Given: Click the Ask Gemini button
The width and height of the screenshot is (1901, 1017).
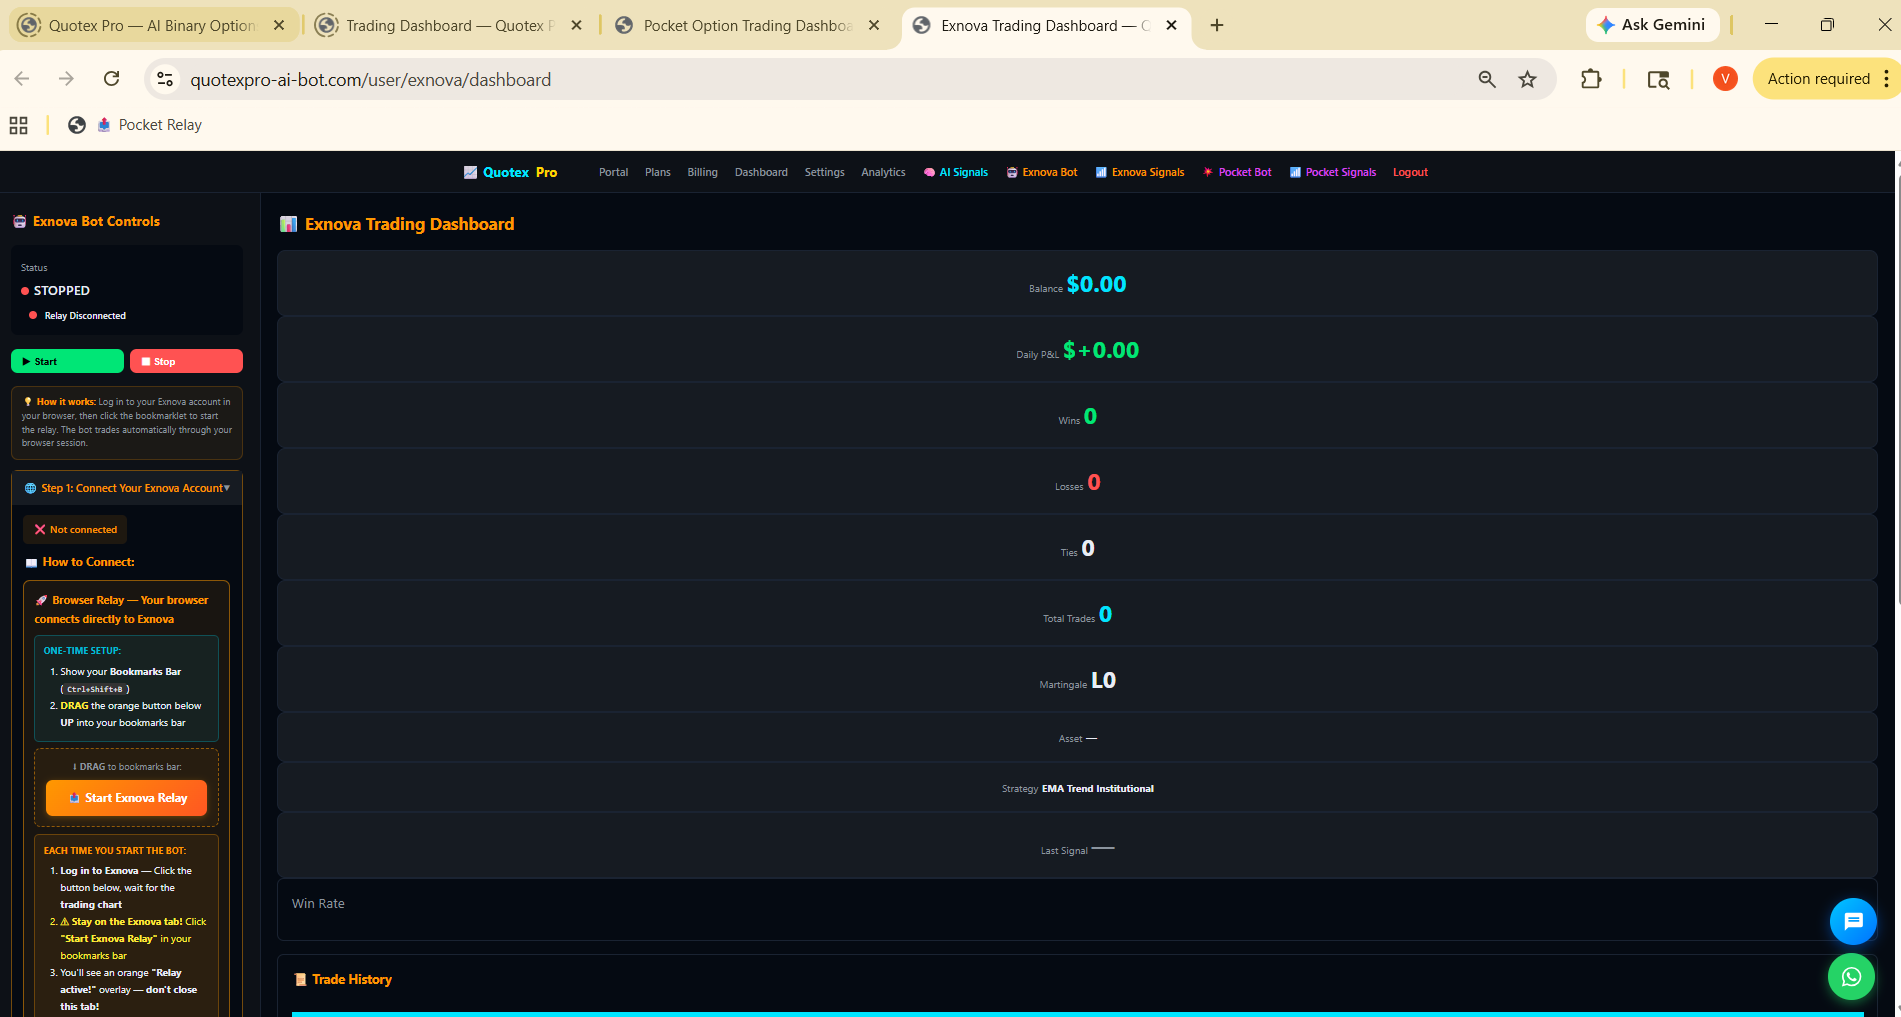Looking at the screenshot, I should (x=1652, y=25).
